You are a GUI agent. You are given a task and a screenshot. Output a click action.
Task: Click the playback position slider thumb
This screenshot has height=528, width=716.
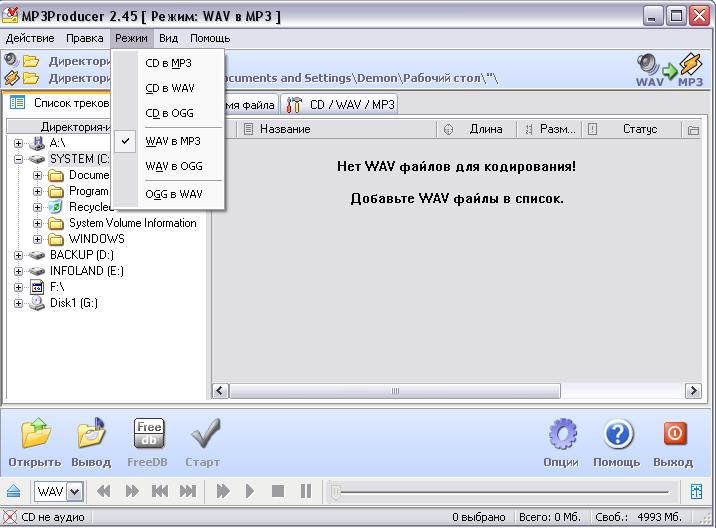click(x=336, y=492)
